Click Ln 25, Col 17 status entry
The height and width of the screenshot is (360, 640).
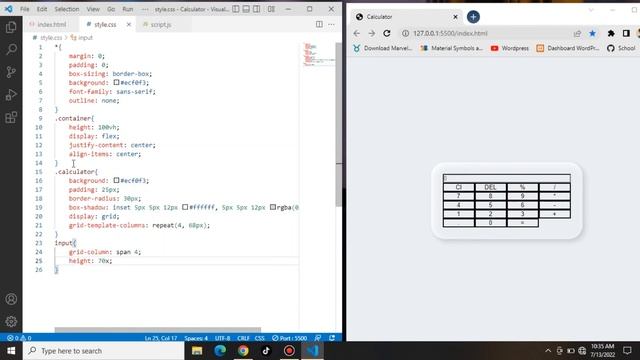(x=161, y=338)
